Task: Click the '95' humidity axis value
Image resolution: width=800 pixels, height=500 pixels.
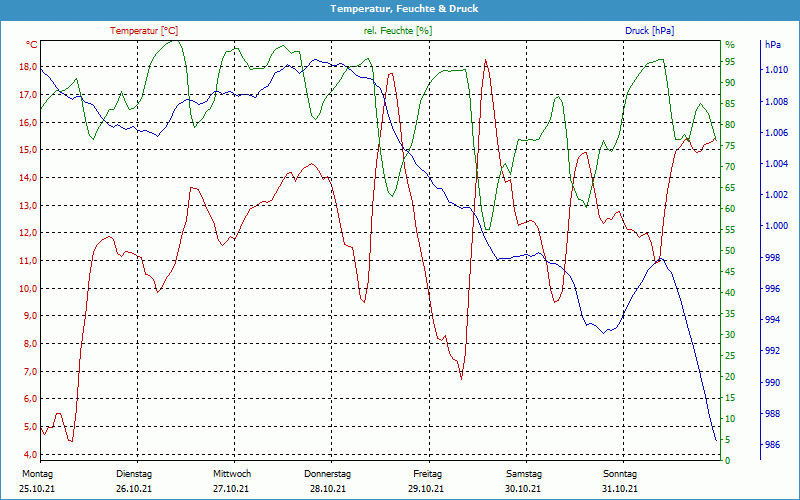Action: tap(730, 62)
